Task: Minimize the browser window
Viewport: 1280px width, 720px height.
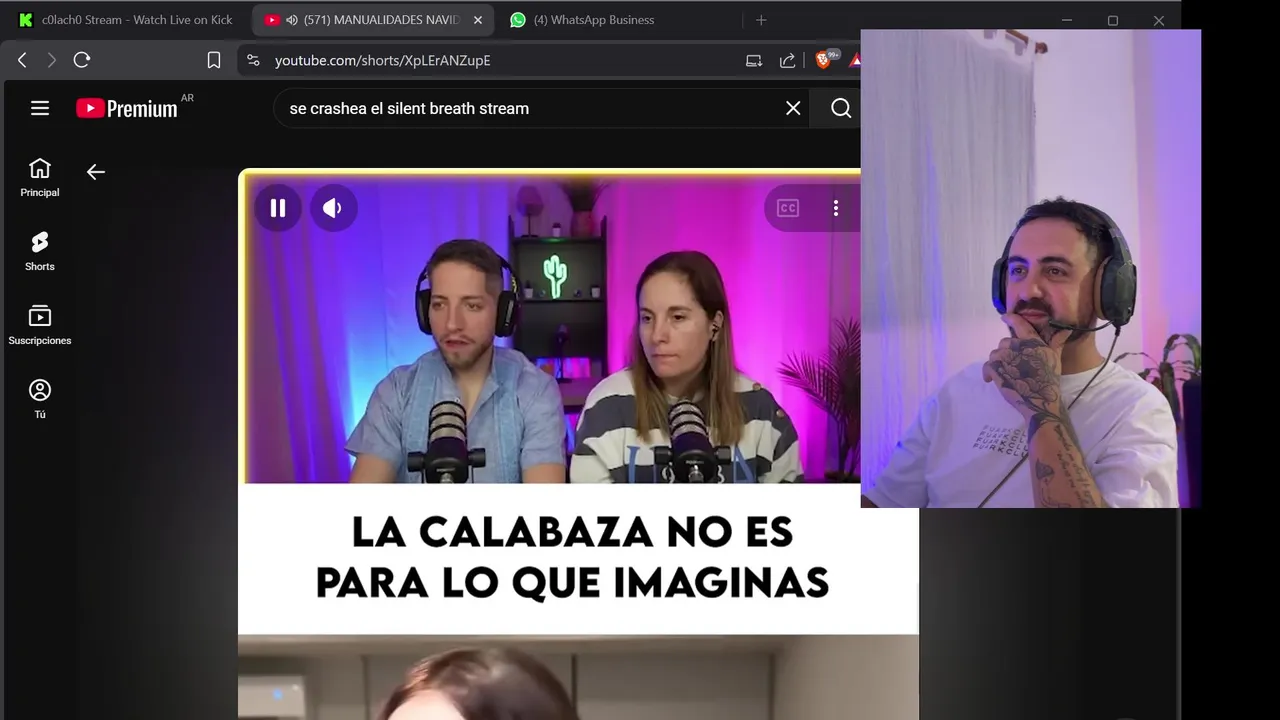Action: [1067, 20]
